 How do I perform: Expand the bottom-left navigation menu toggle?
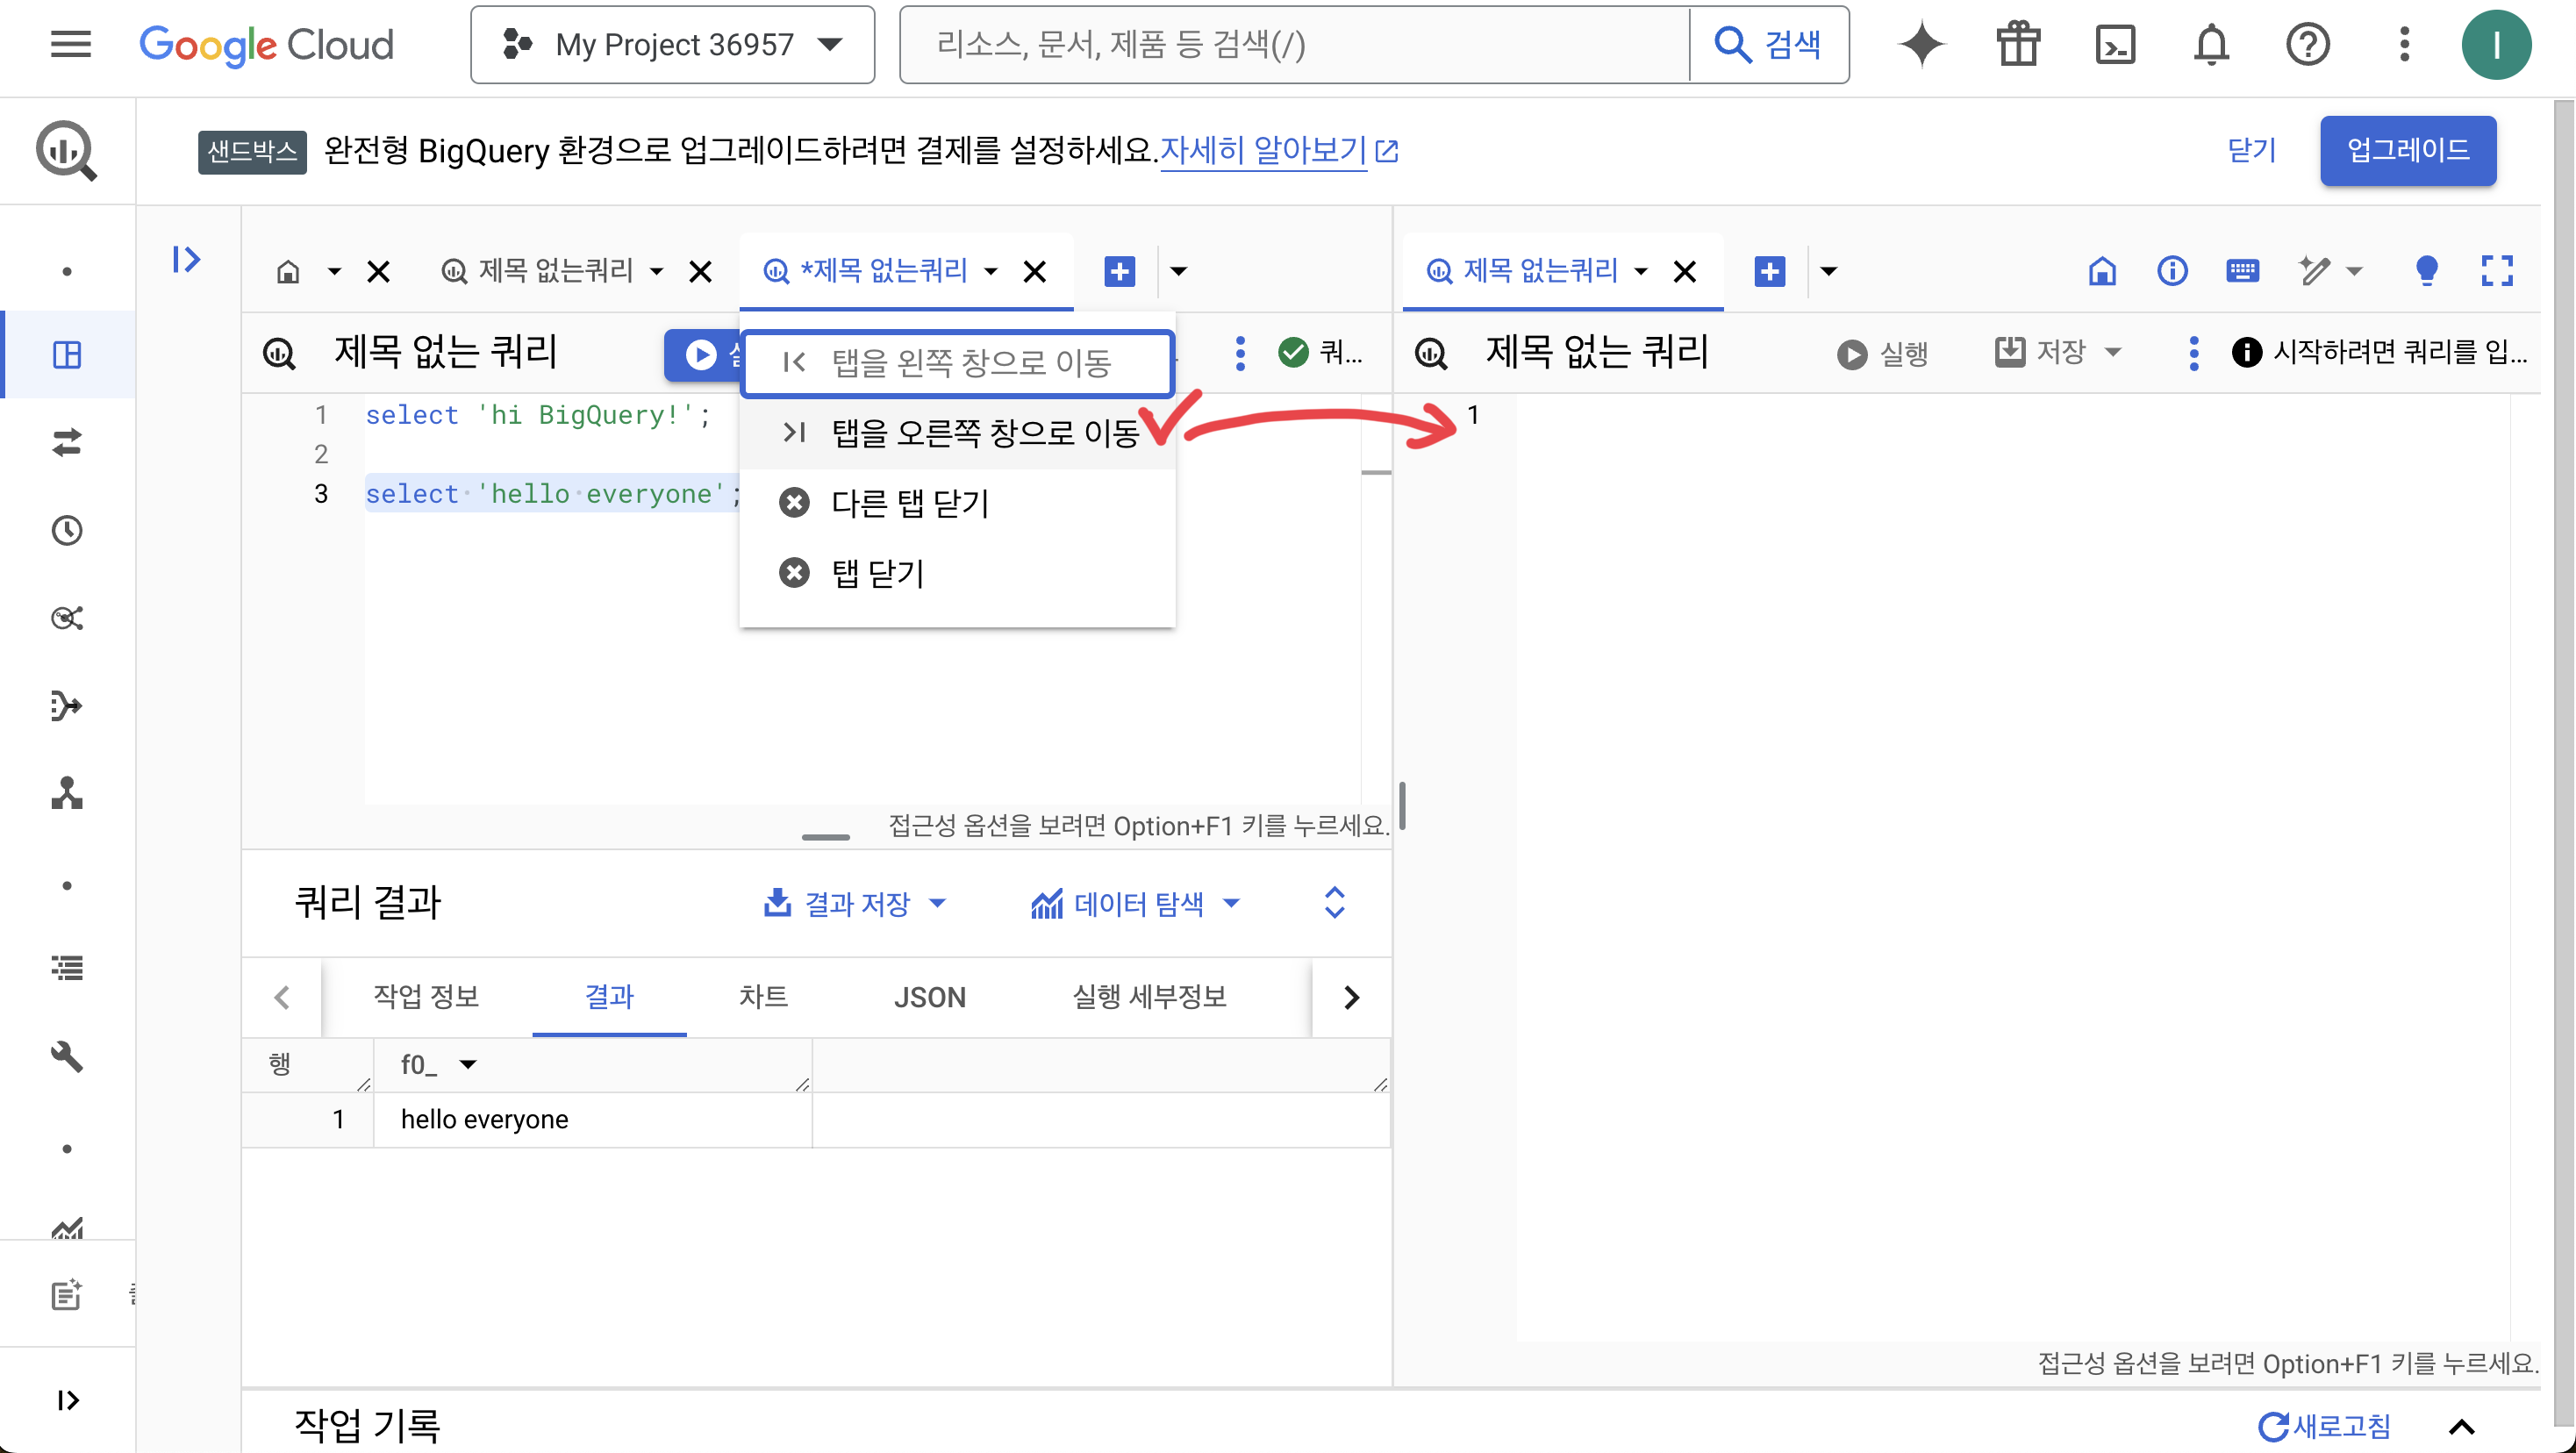click(67, 1399)
